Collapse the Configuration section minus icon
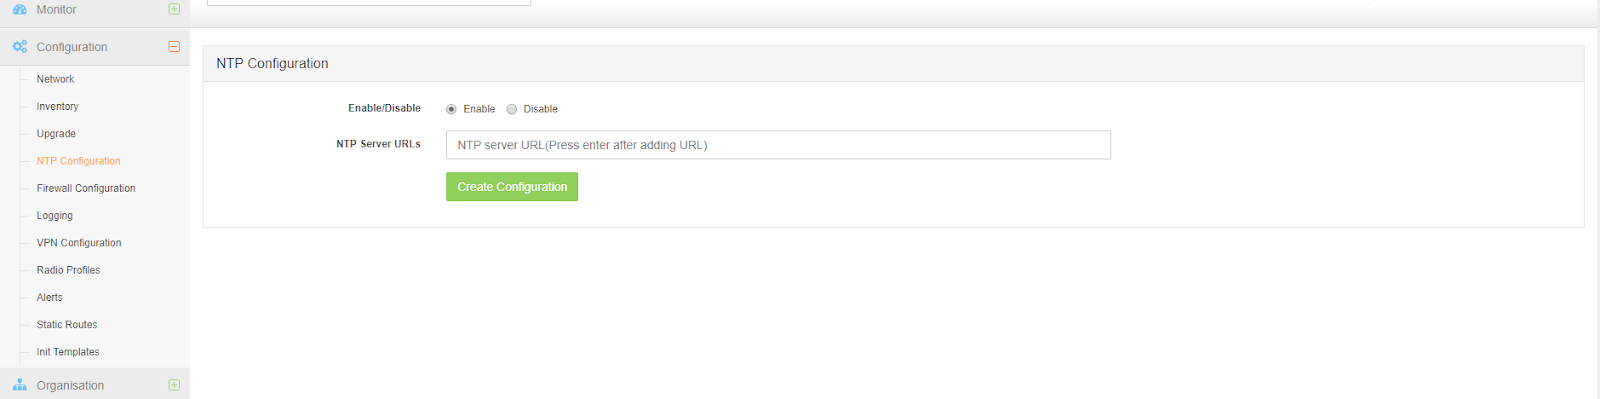This screenshot has height=399, width=1600. click(174, 47)
